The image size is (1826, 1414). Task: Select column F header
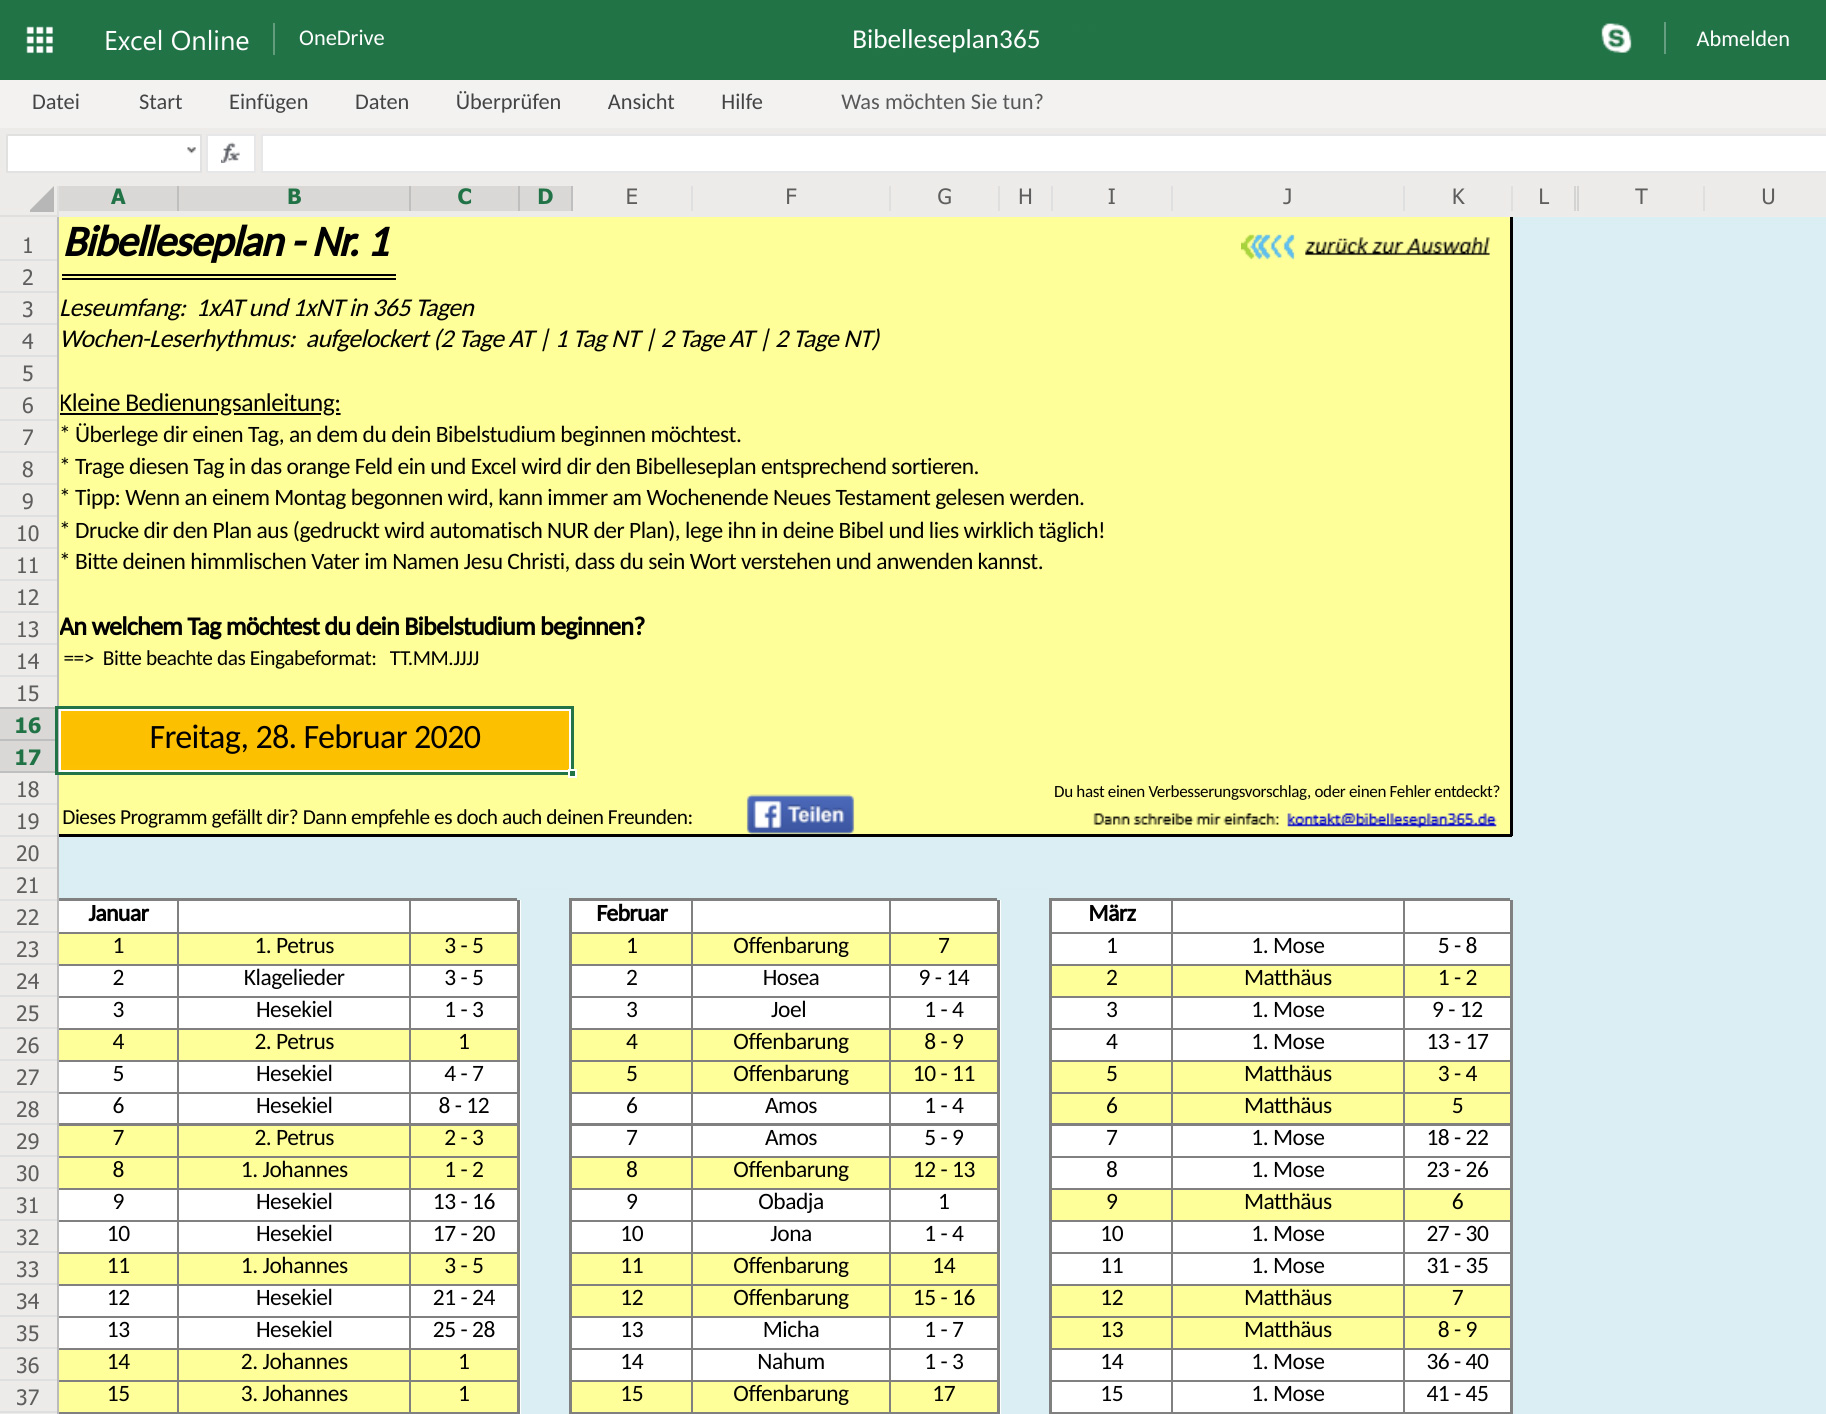[790, 197]
